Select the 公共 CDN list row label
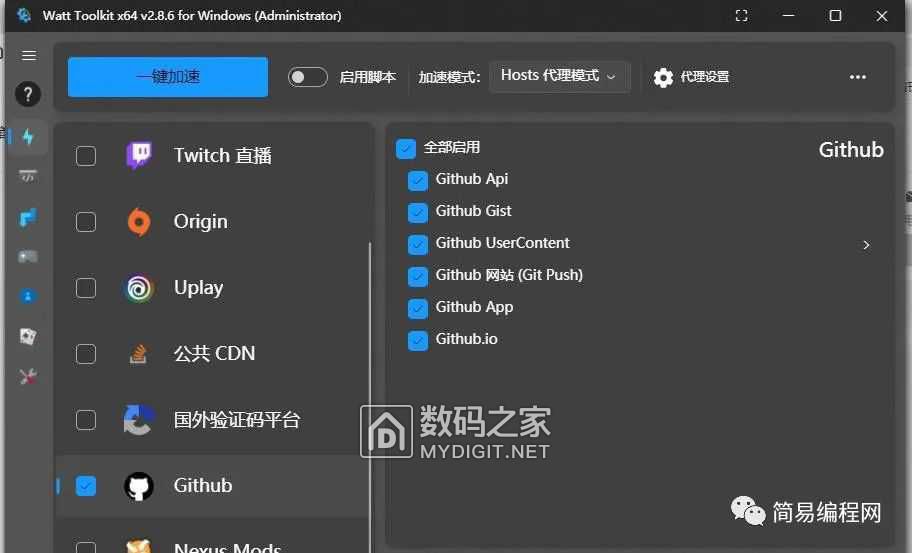Screen dimensions: 912x553 [x=215, y=354]
